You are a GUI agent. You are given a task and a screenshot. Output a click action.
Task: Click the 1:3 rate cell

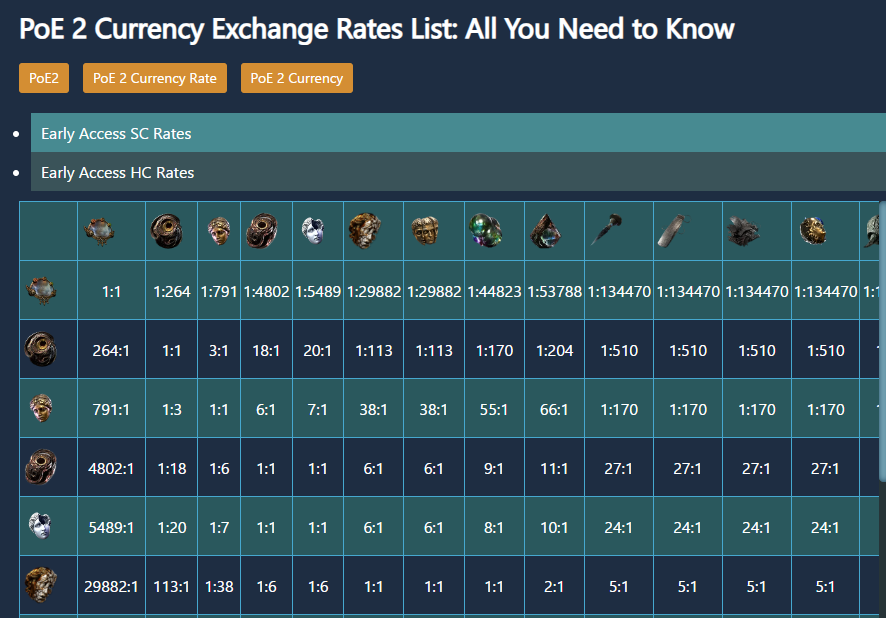172,409
